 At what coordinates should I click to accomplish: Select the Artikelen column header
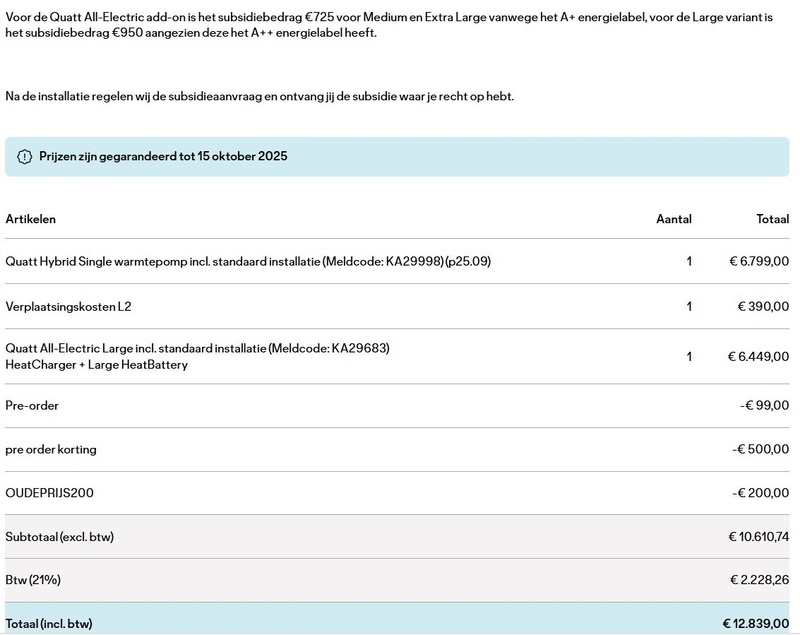click(31, 219)
